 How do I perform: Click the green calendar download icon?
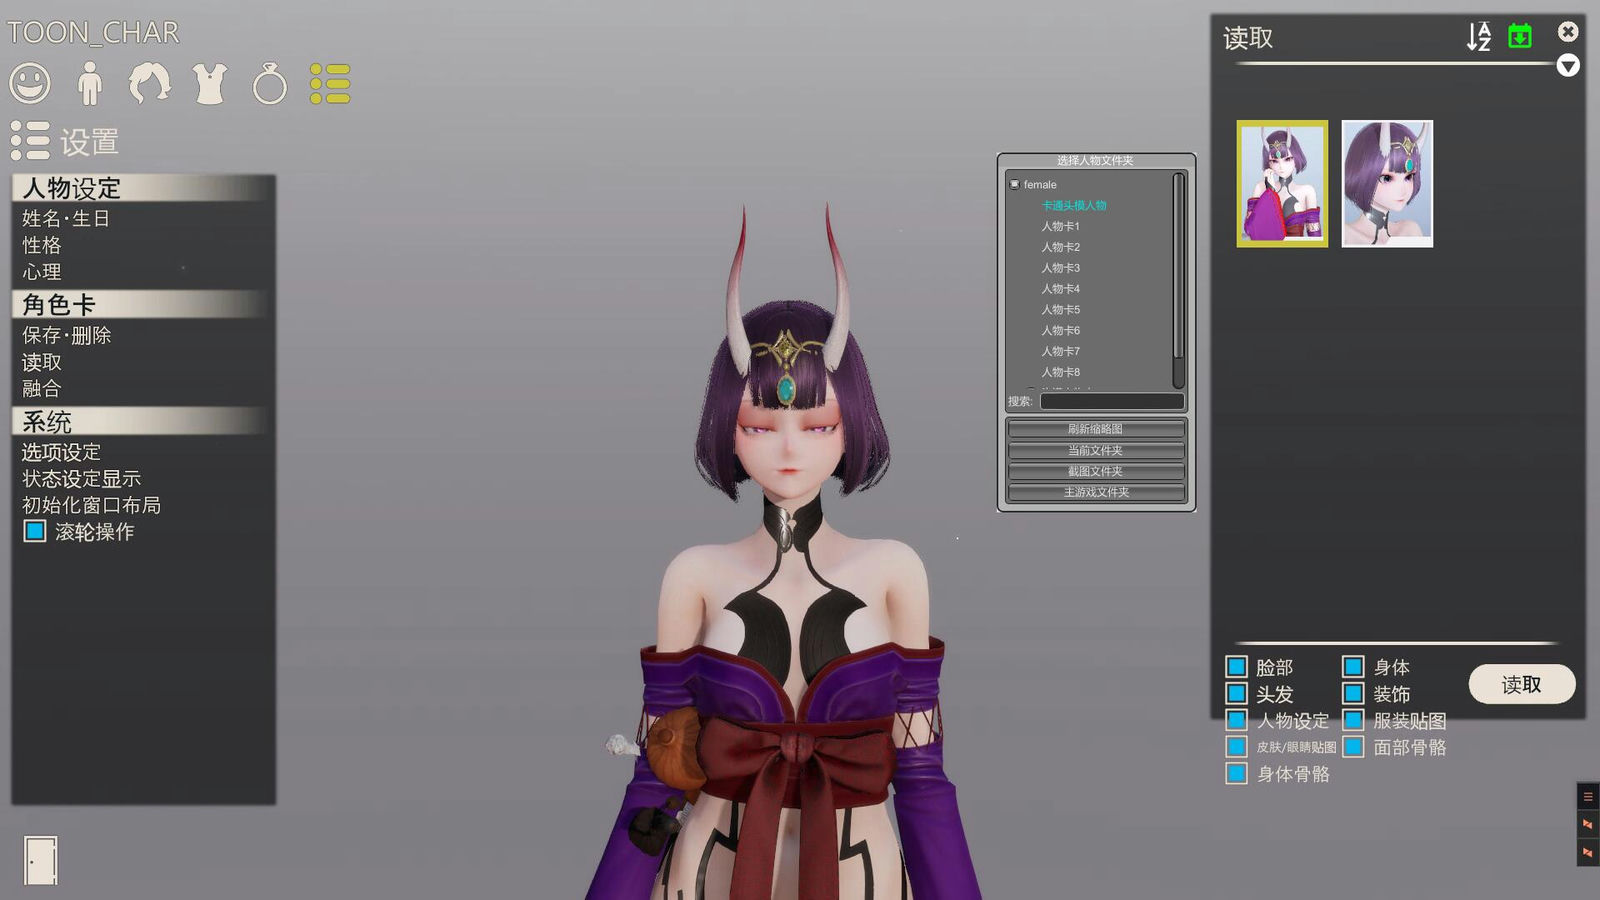(1519, 37)
